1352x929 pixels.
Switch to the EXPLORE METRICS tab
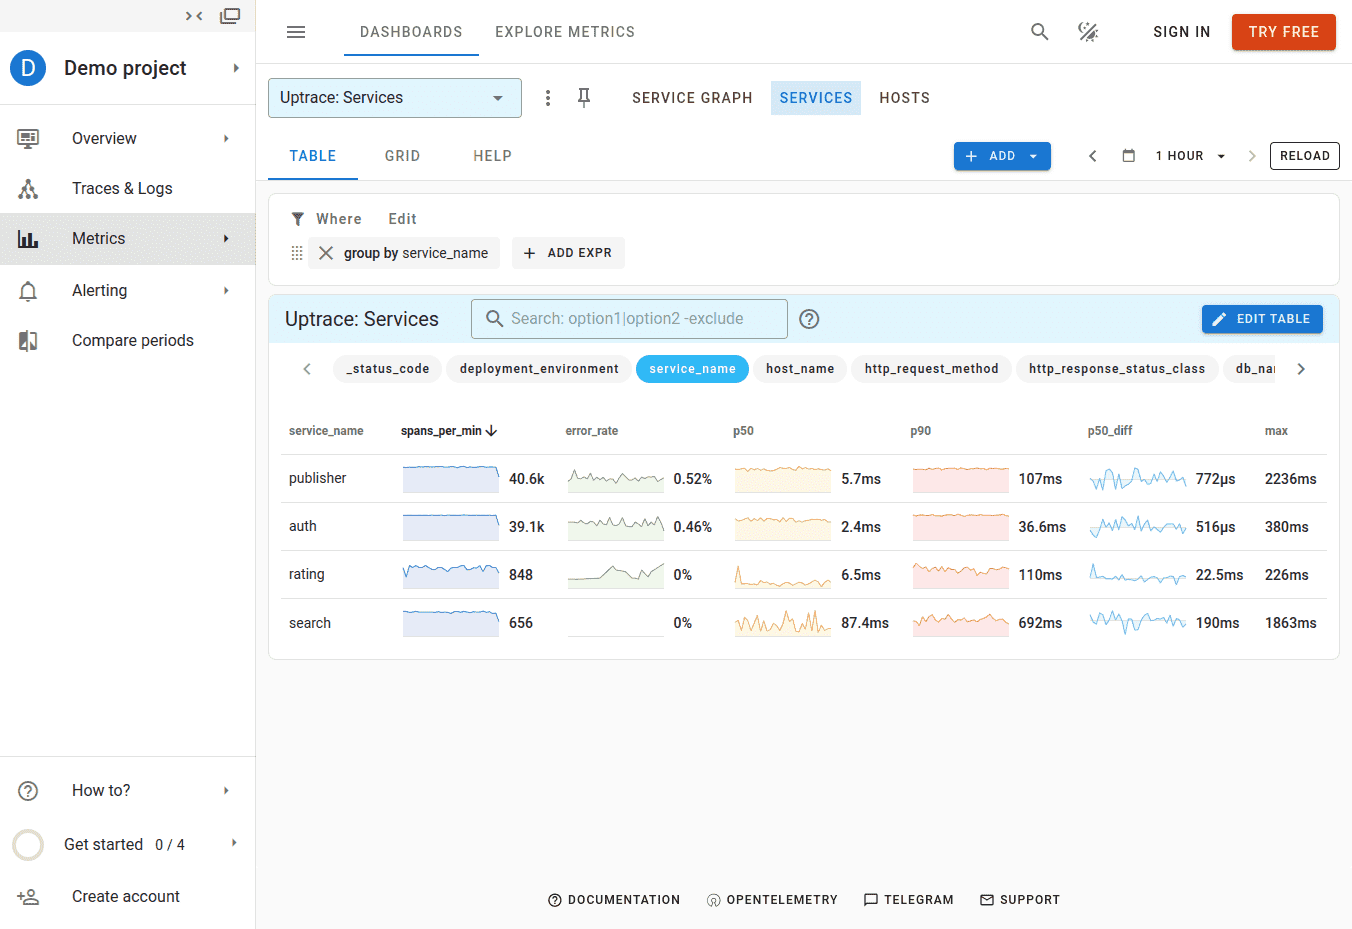pyautogui.click(x=565, y=31)
